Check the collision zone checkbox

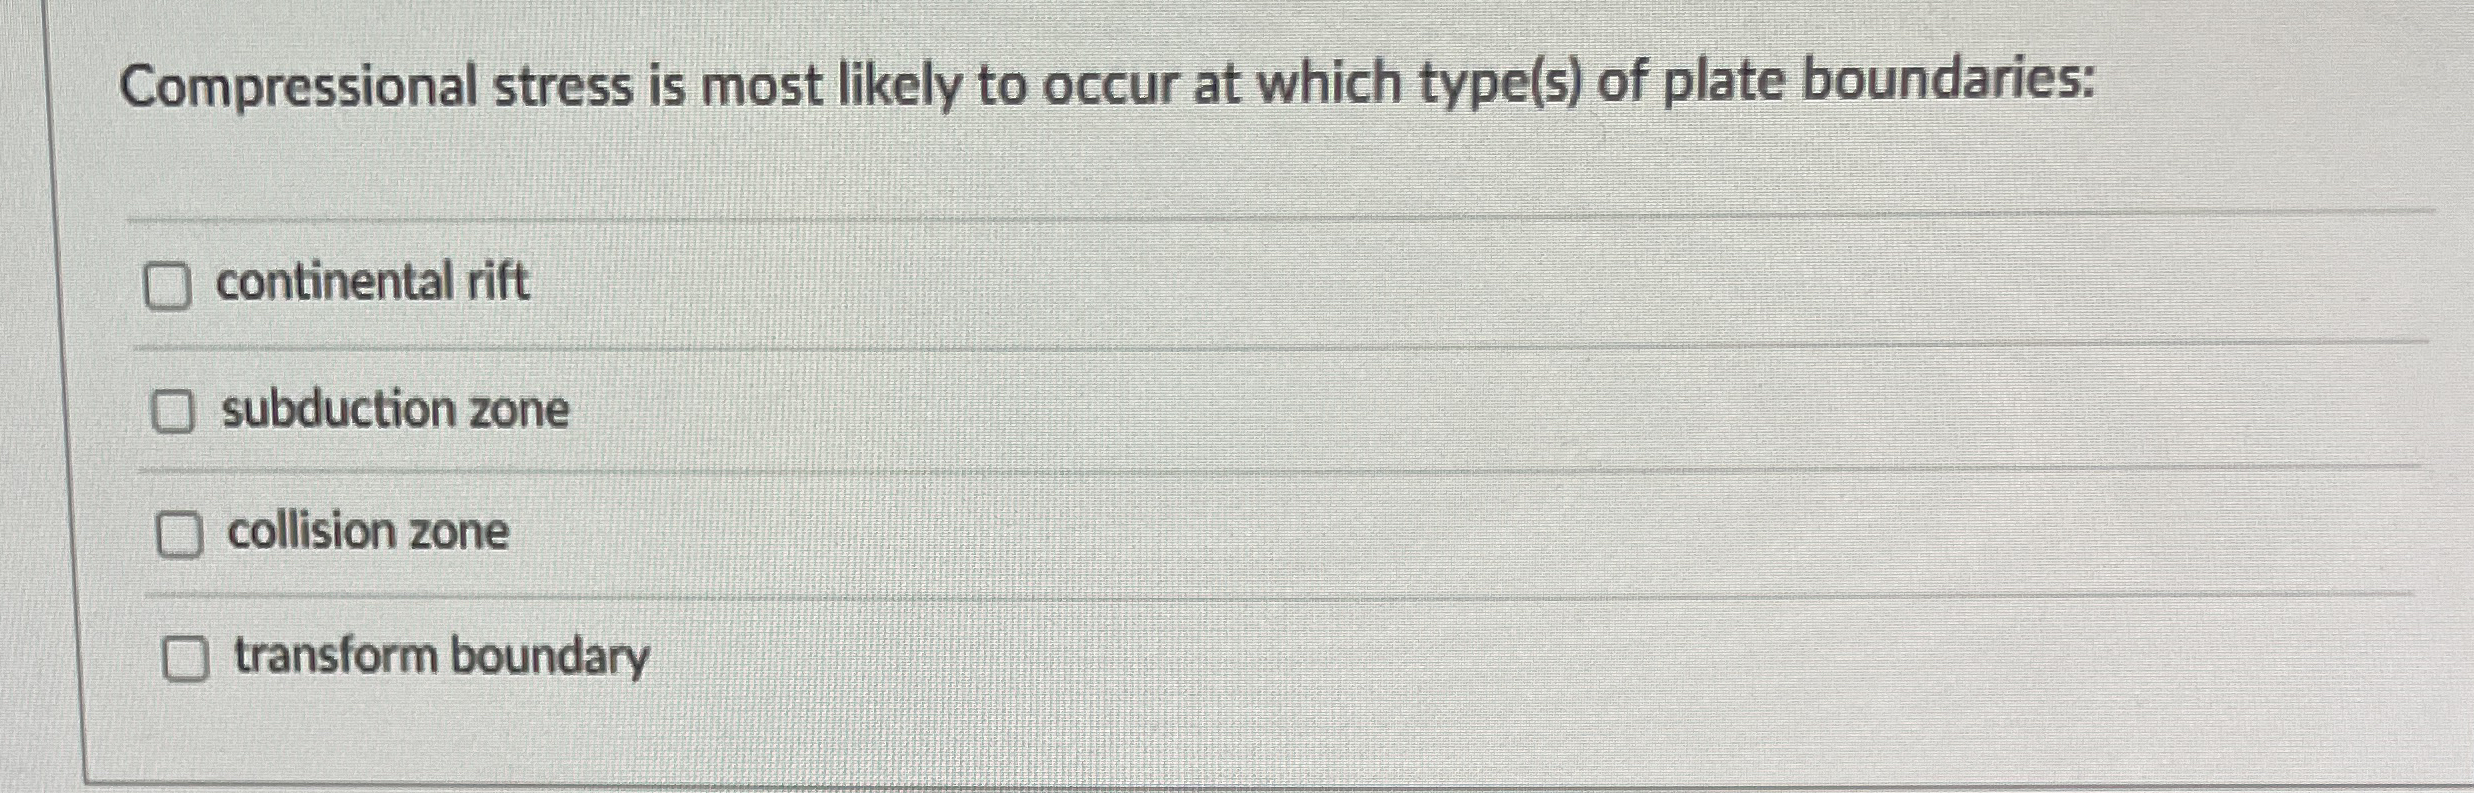click(181, 534)
